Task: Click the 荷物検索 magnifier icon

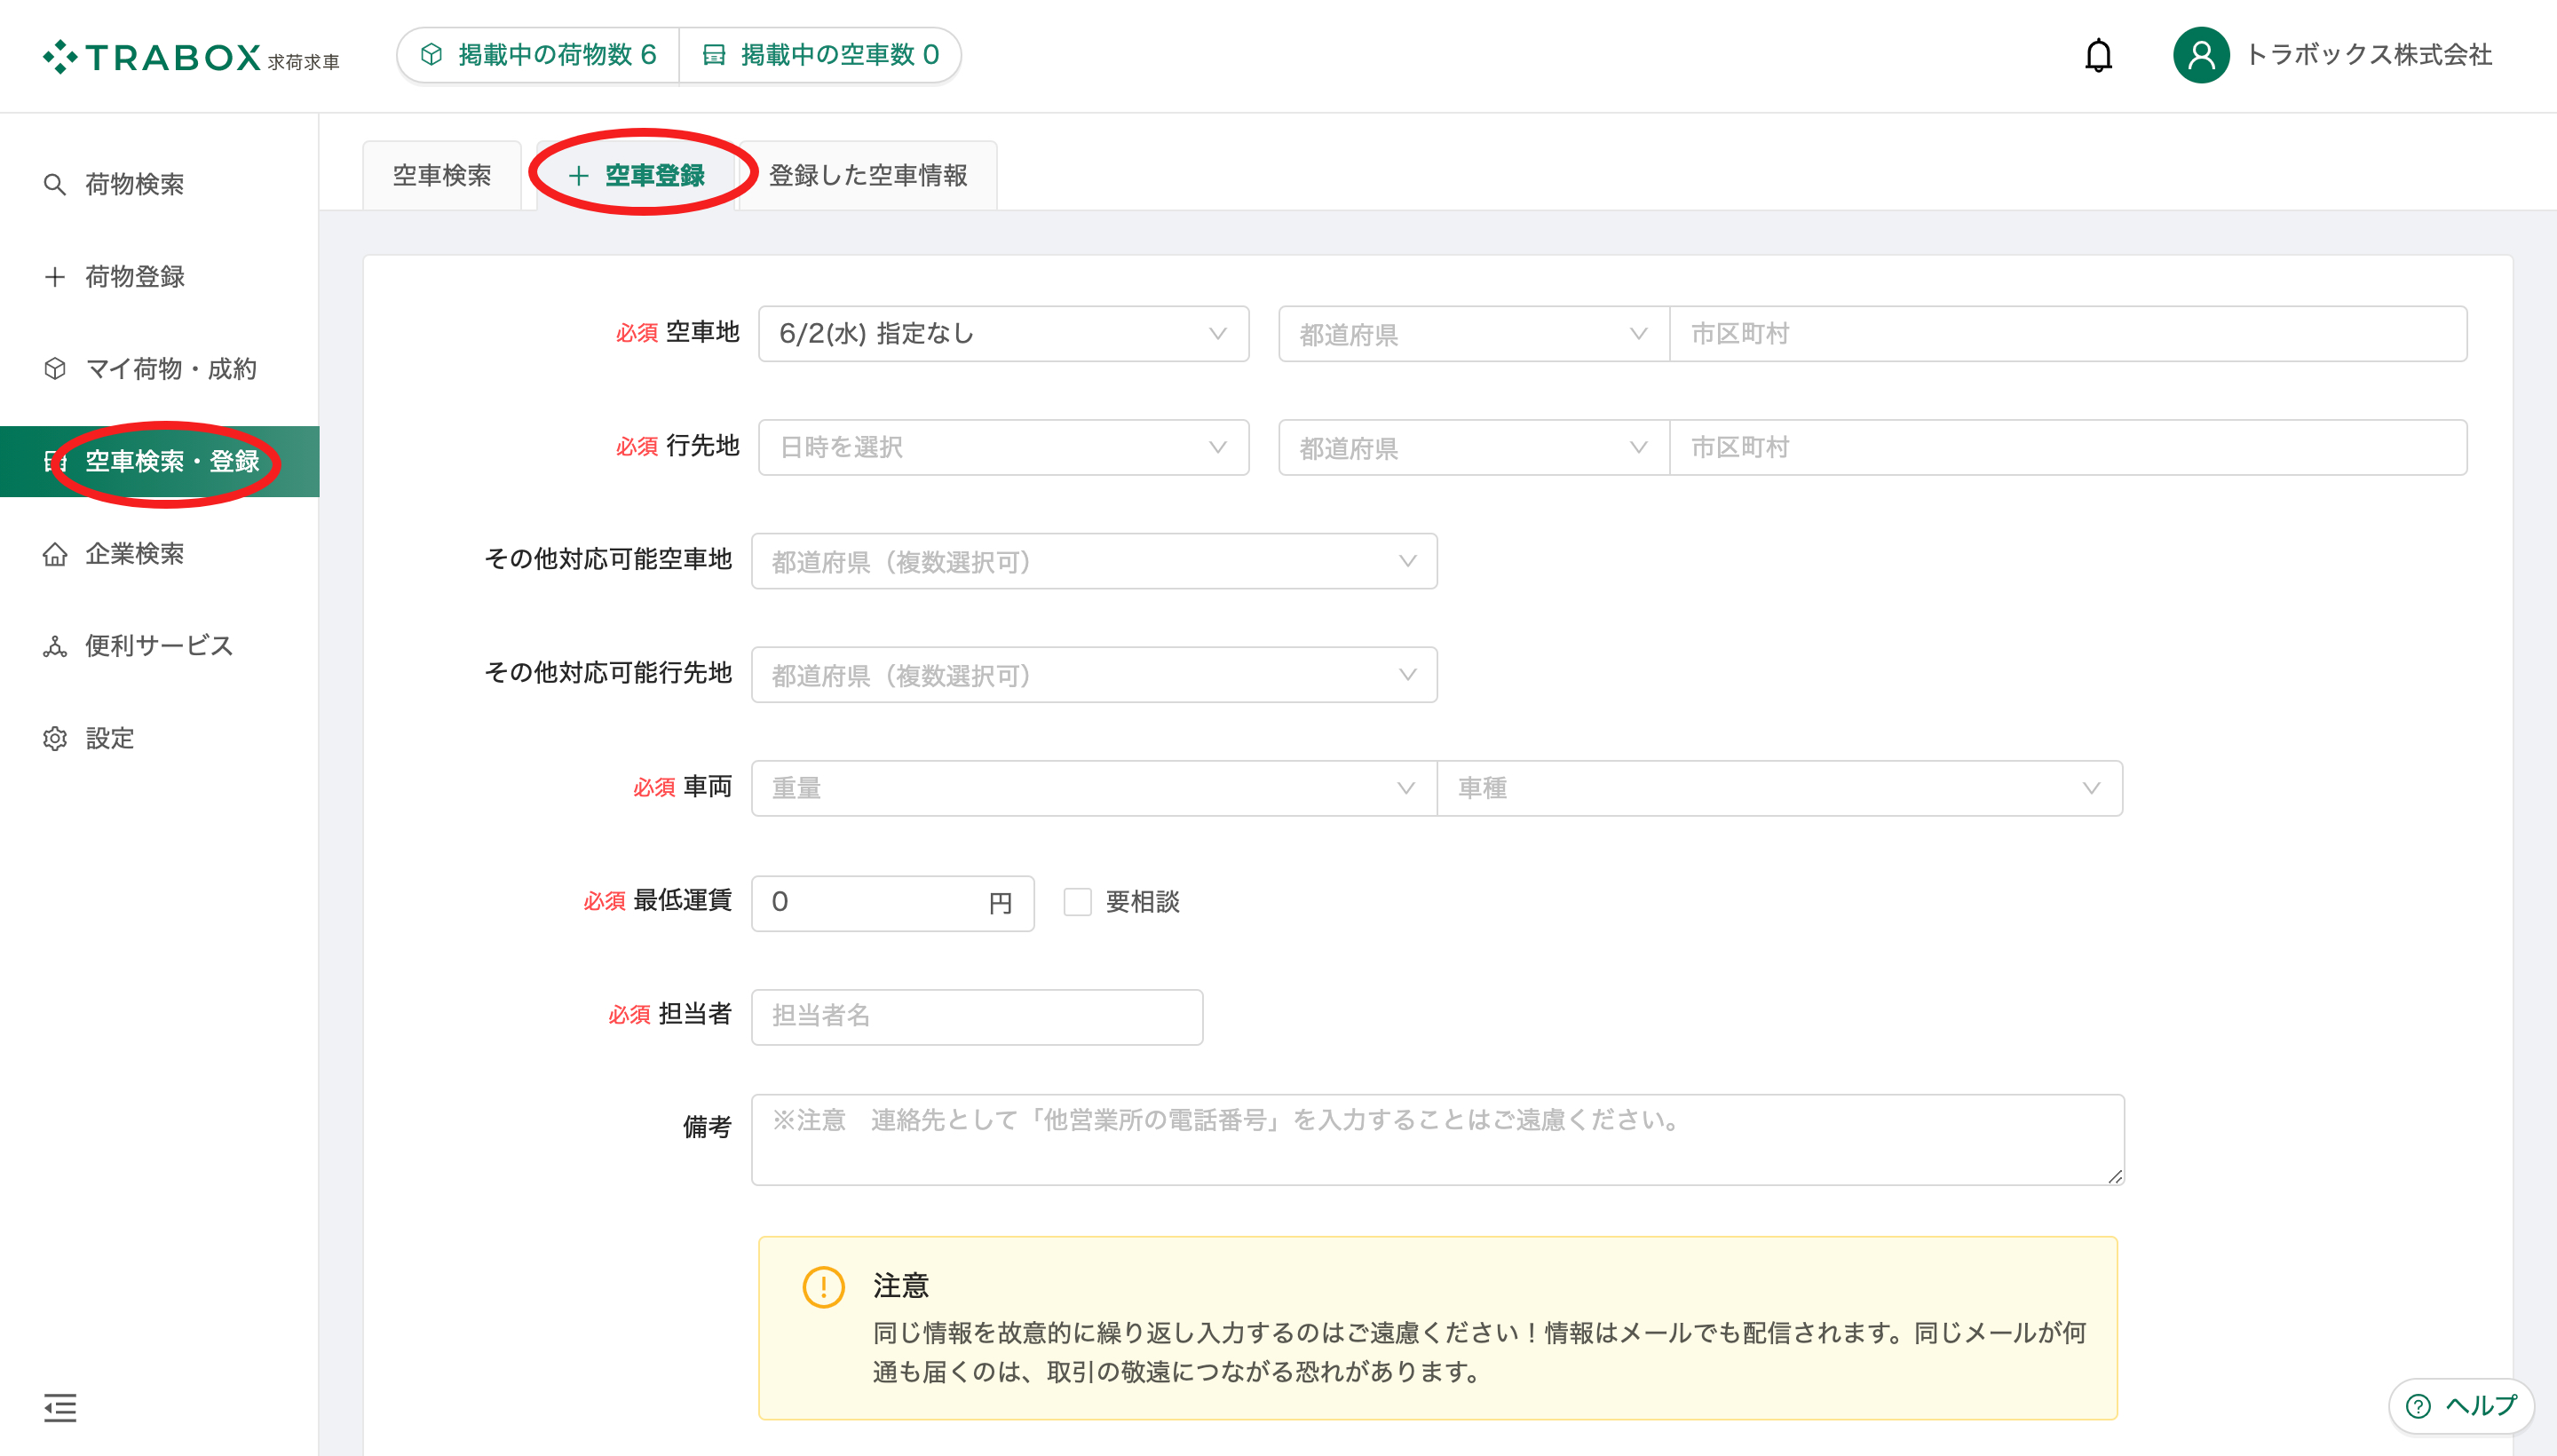Action: [x=55, y=185]
